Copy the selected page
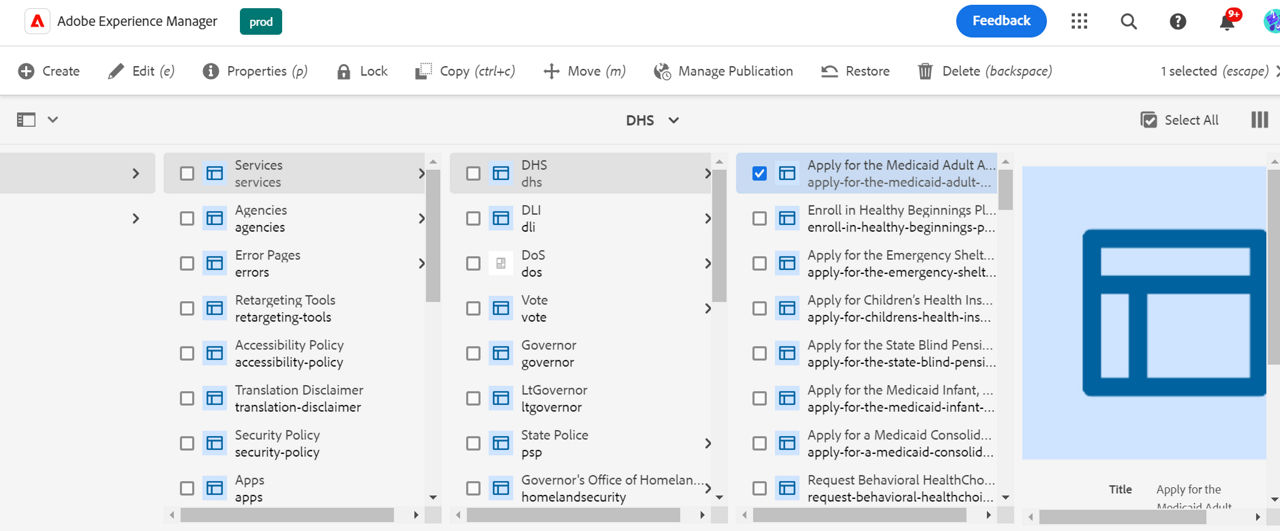 pyautogui.click(x=465, y=71)
